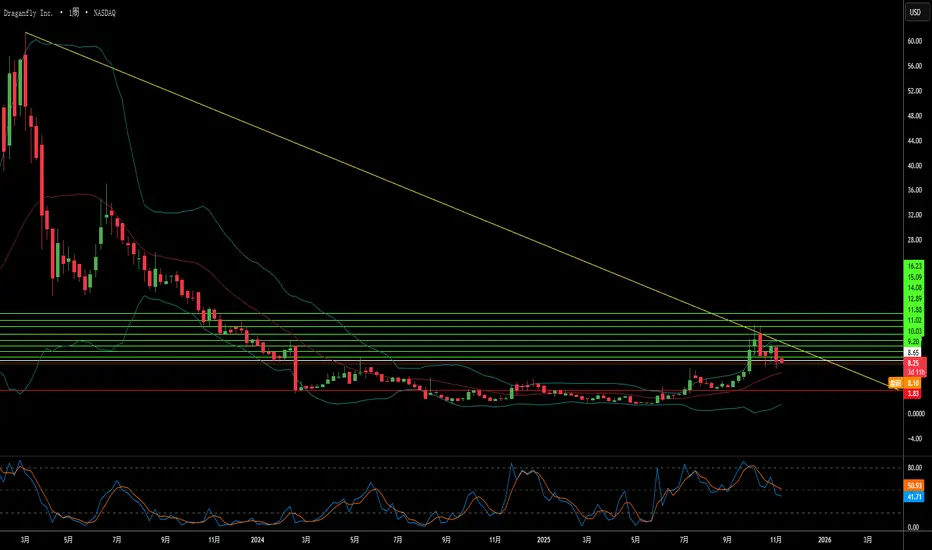Click the 28.00 mark on price scale
This screenshot has width=932, height=550.
pyautogui.click(x=914, y=240)
